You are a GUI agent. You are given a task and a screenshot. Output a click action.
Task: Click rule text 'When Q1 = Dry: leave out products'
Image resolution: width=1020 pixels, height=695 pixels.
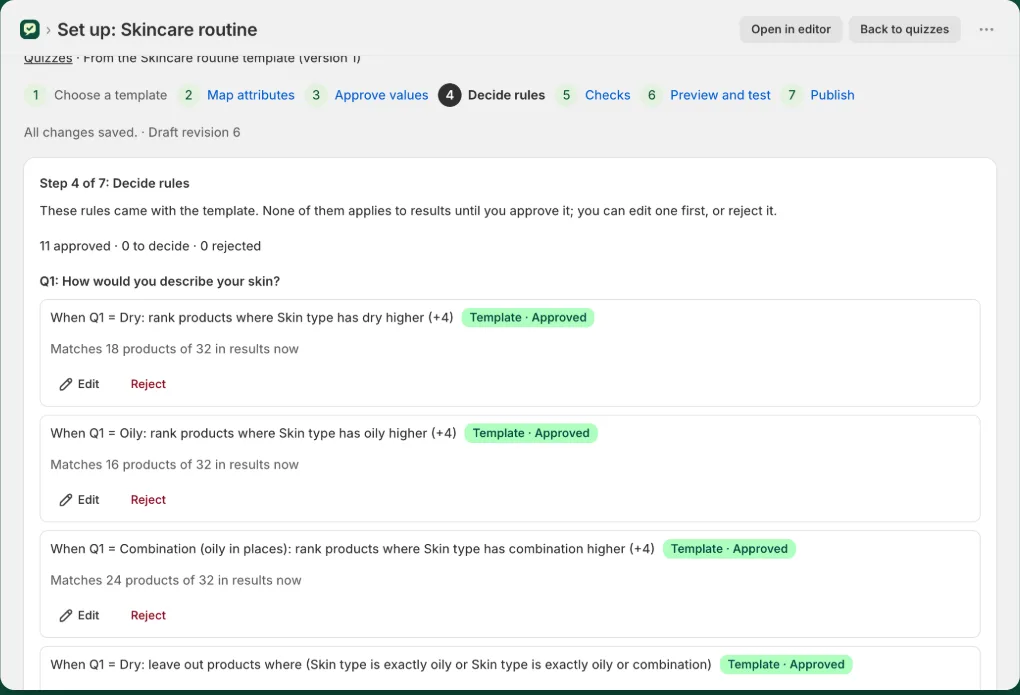coord(381,664)
